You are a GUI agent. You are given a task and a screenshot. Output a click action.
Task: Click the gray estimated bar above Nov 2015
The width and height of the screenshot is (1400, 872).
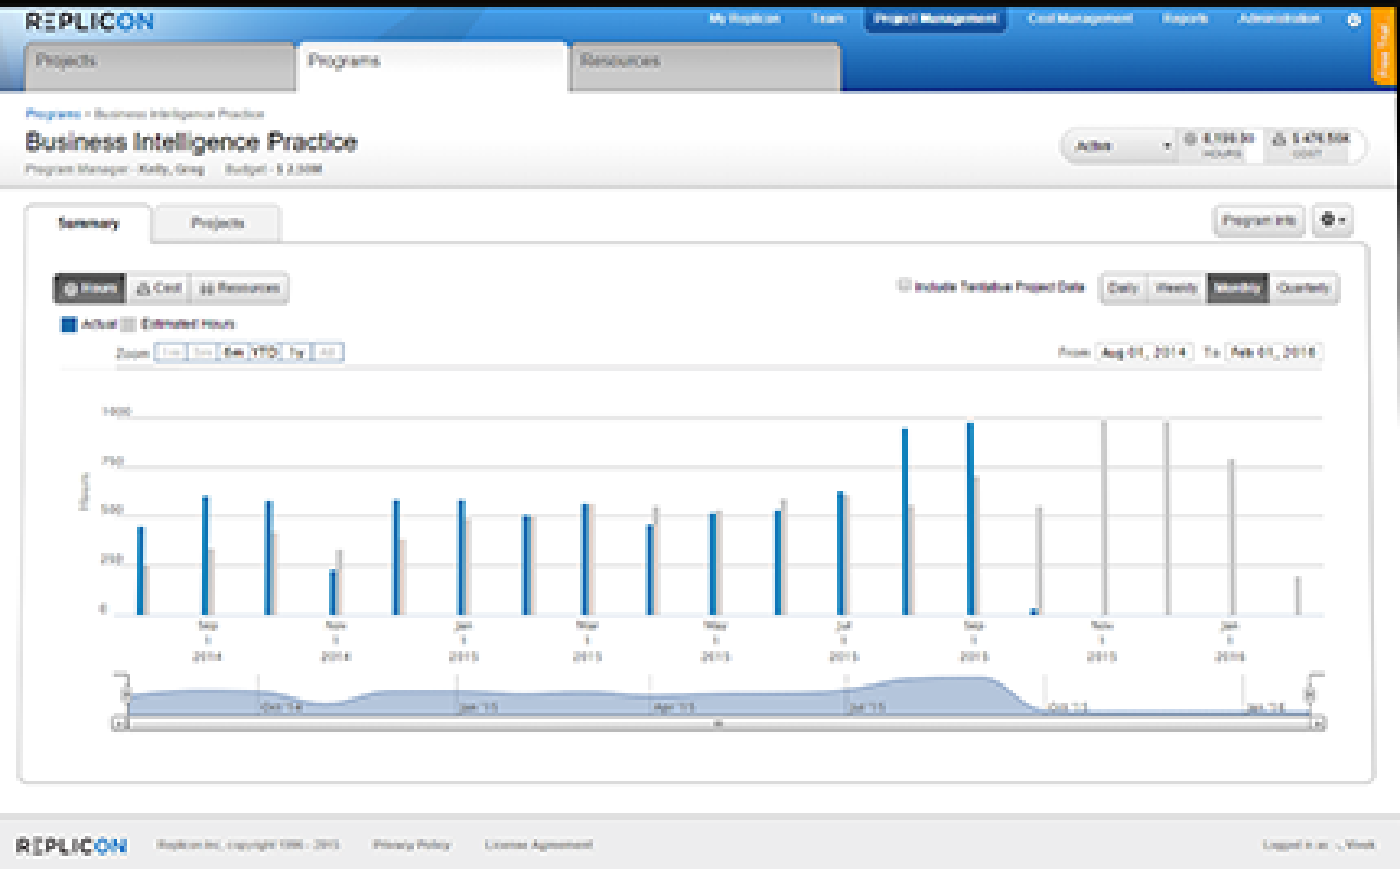tap(1104, 518)
